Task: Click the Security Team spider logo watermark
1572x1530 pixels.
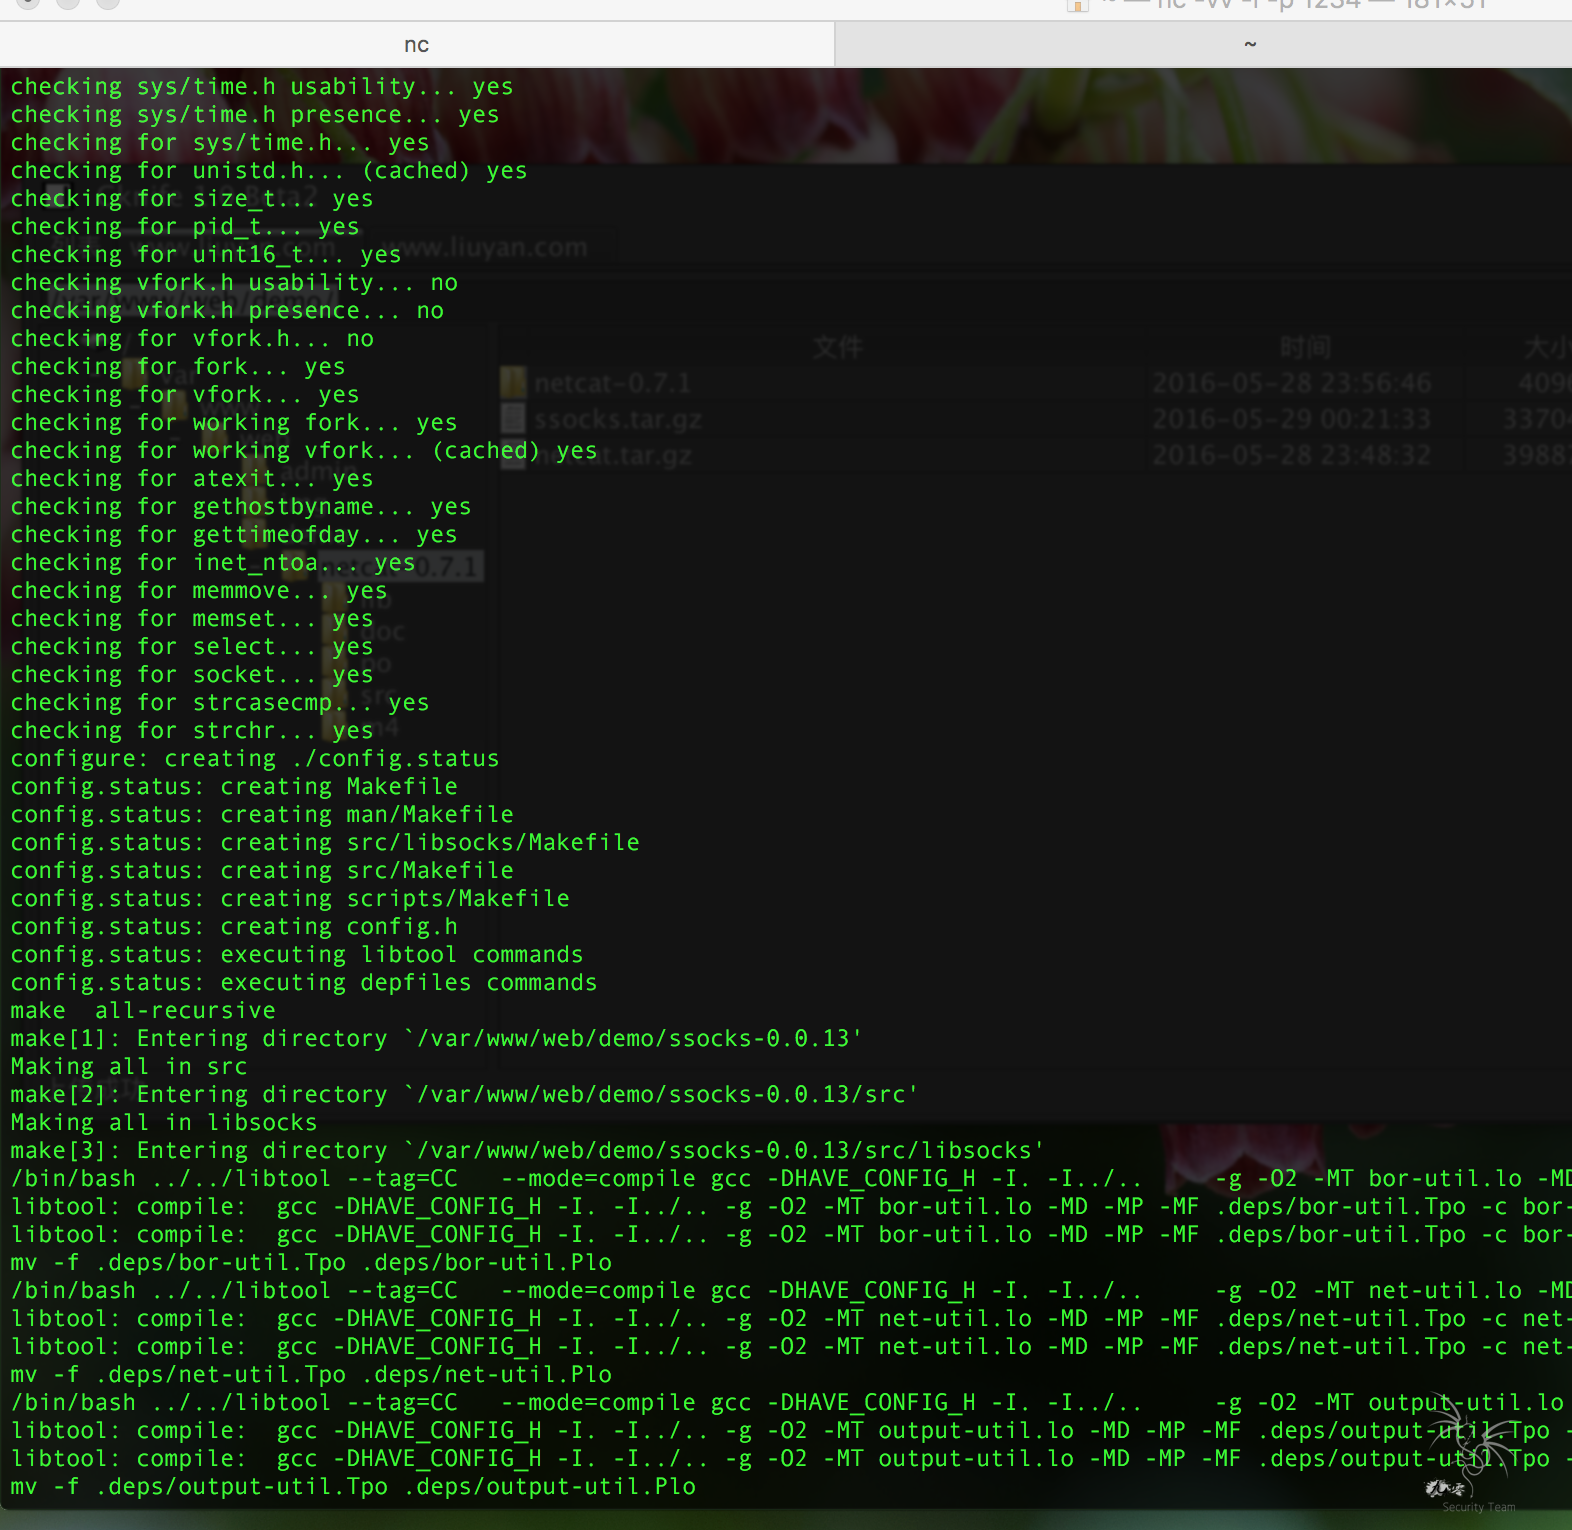Action: point(1468,1450)
